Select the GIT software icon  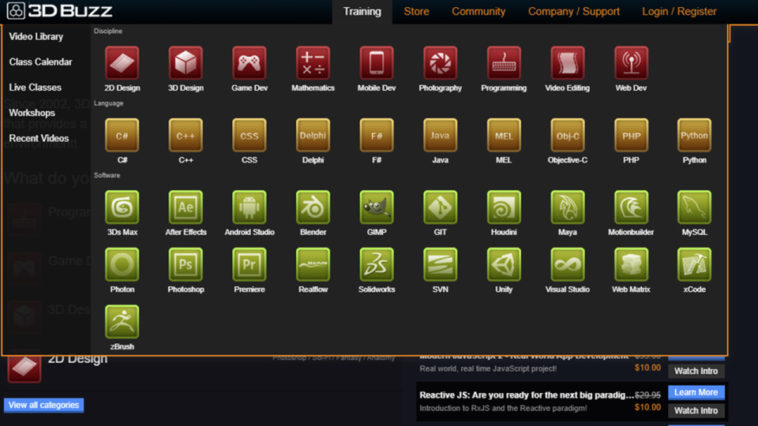tap(440, 207)
